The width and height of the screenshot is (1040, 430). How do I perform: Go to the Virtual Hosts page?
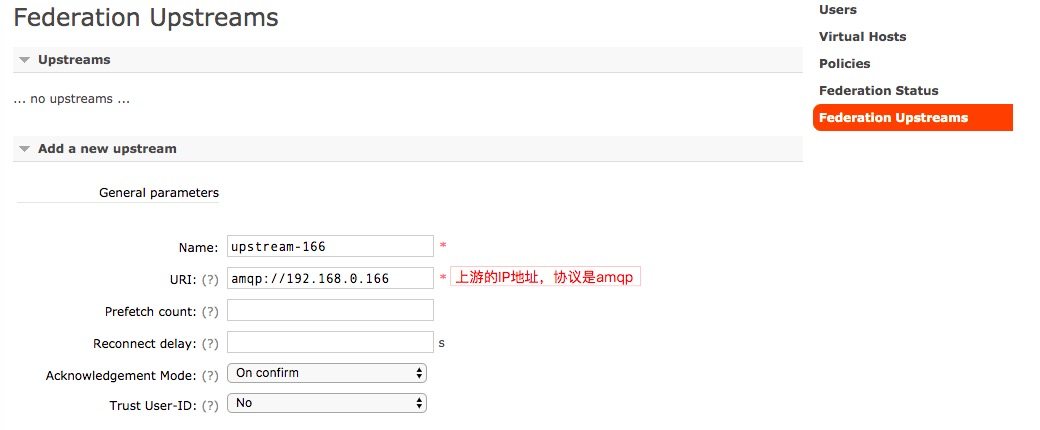(x=862, y=37)
